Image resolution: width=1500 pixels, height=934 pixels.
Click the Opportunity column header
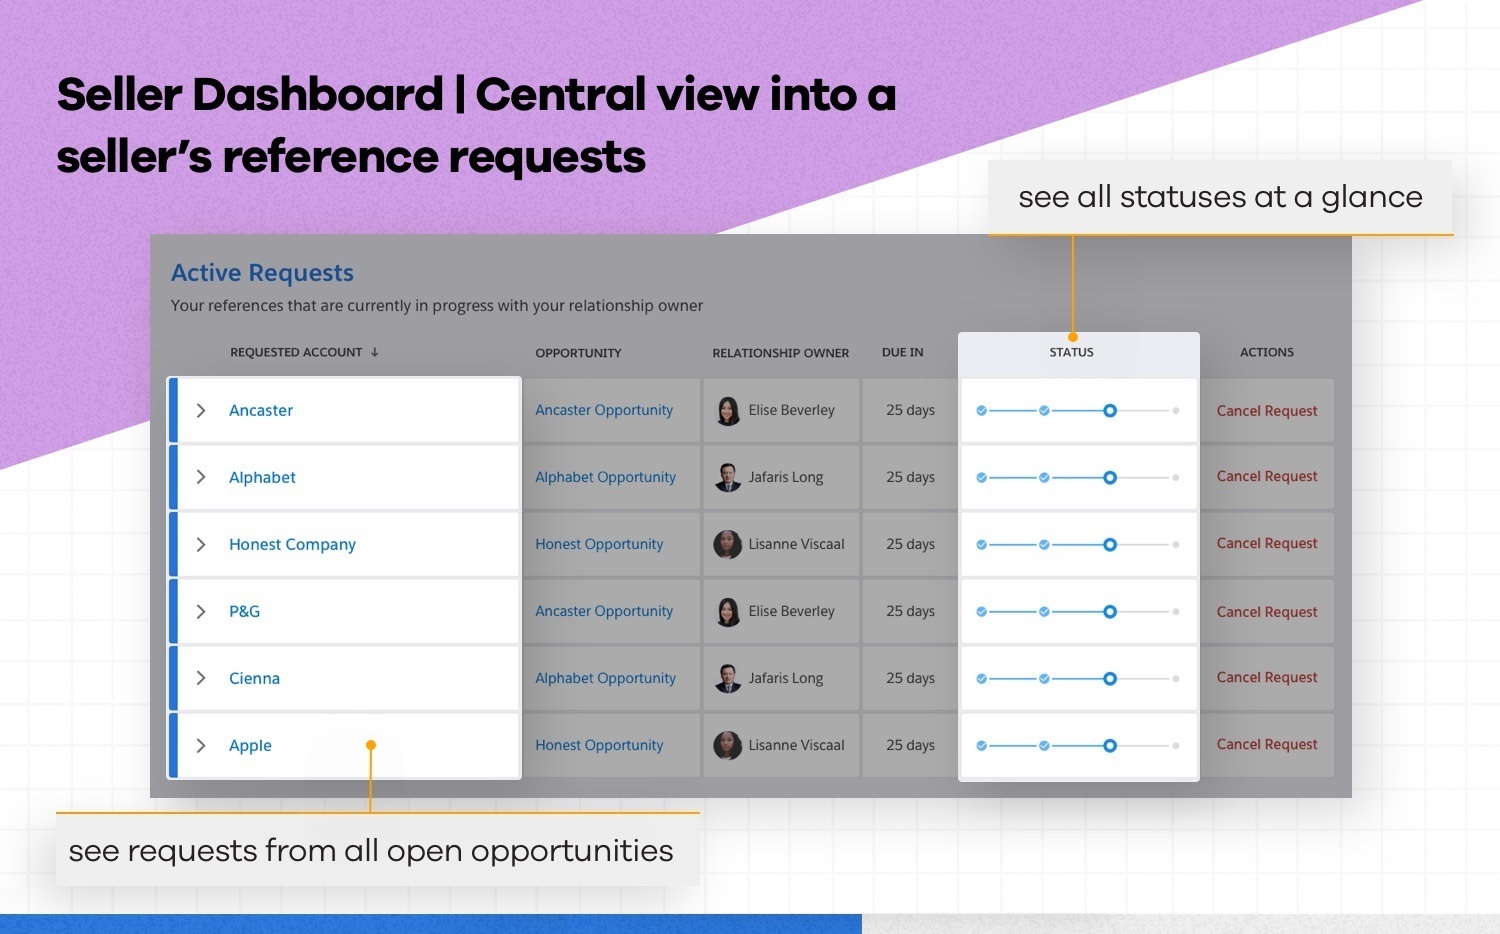tap(578, 353)
